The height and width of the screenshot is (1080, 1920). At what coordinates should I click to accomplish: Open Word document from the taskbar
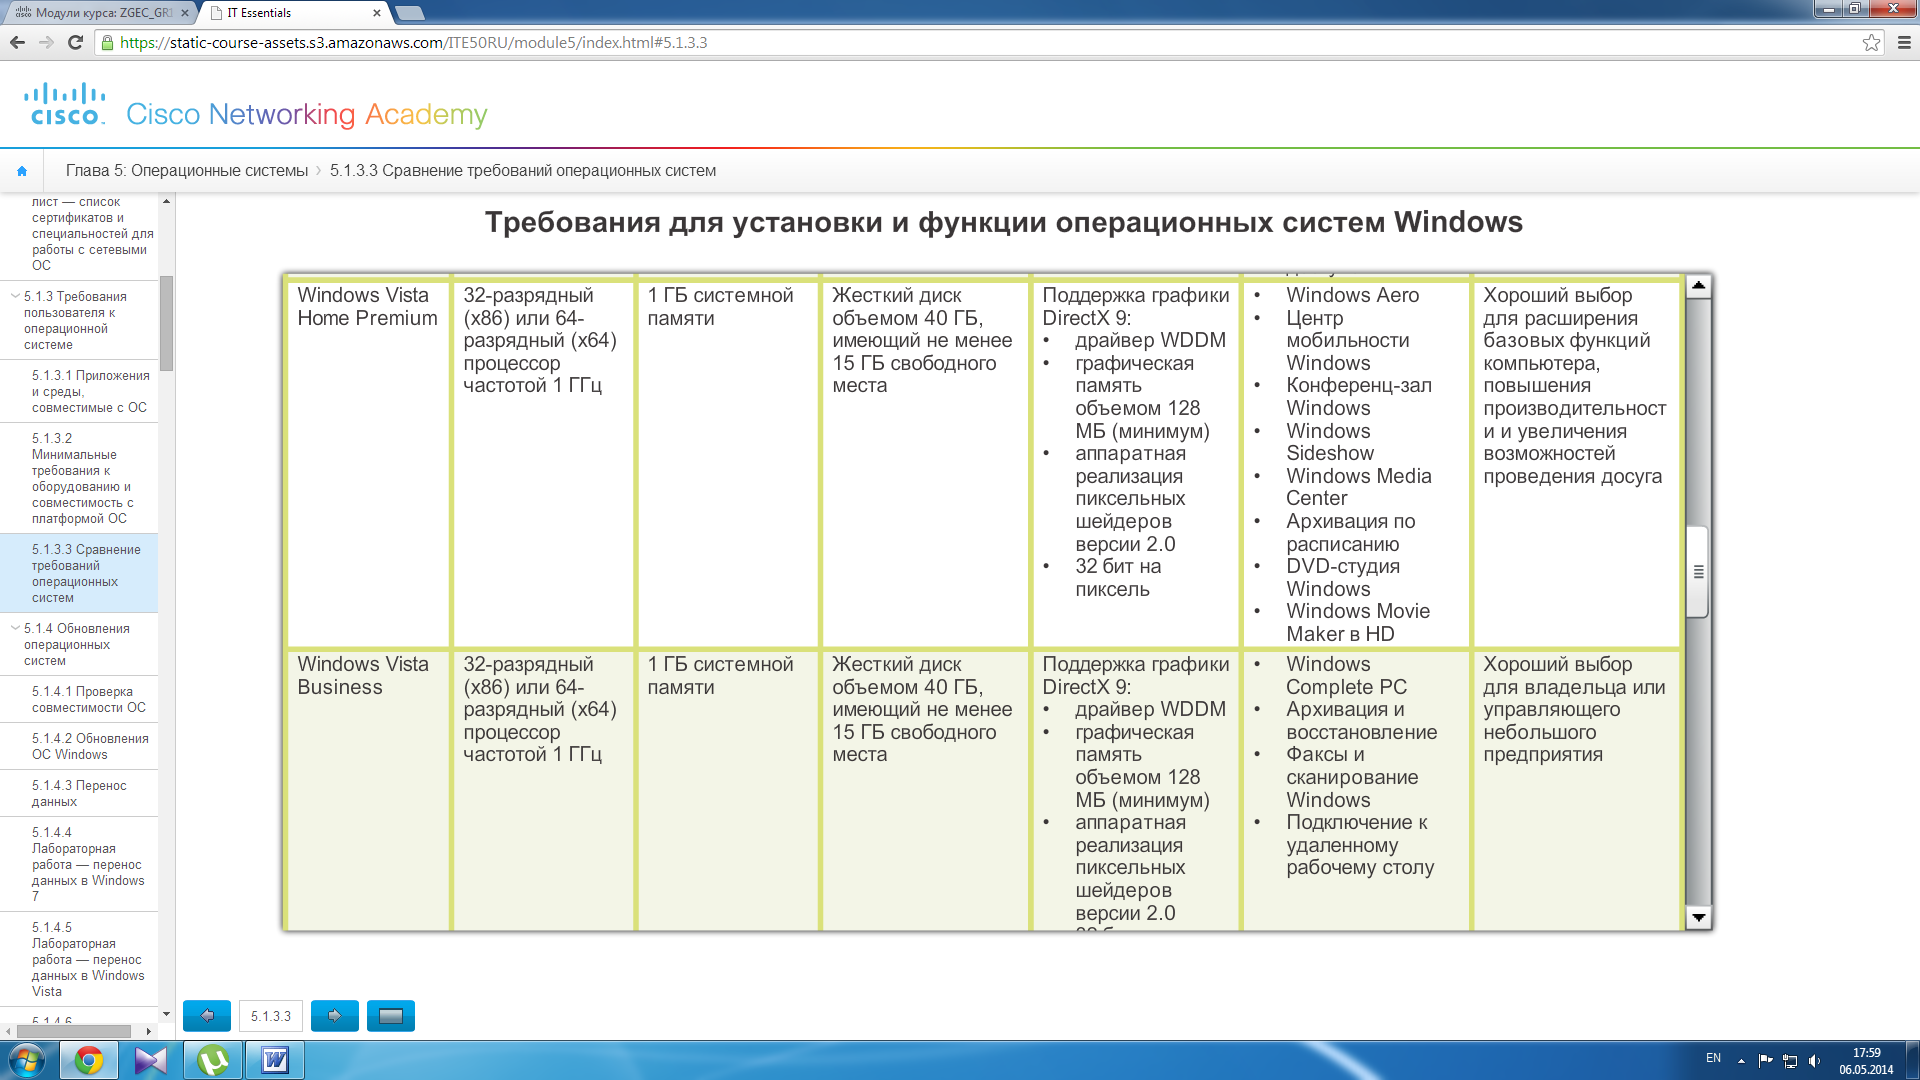[x=275, y=1060]
